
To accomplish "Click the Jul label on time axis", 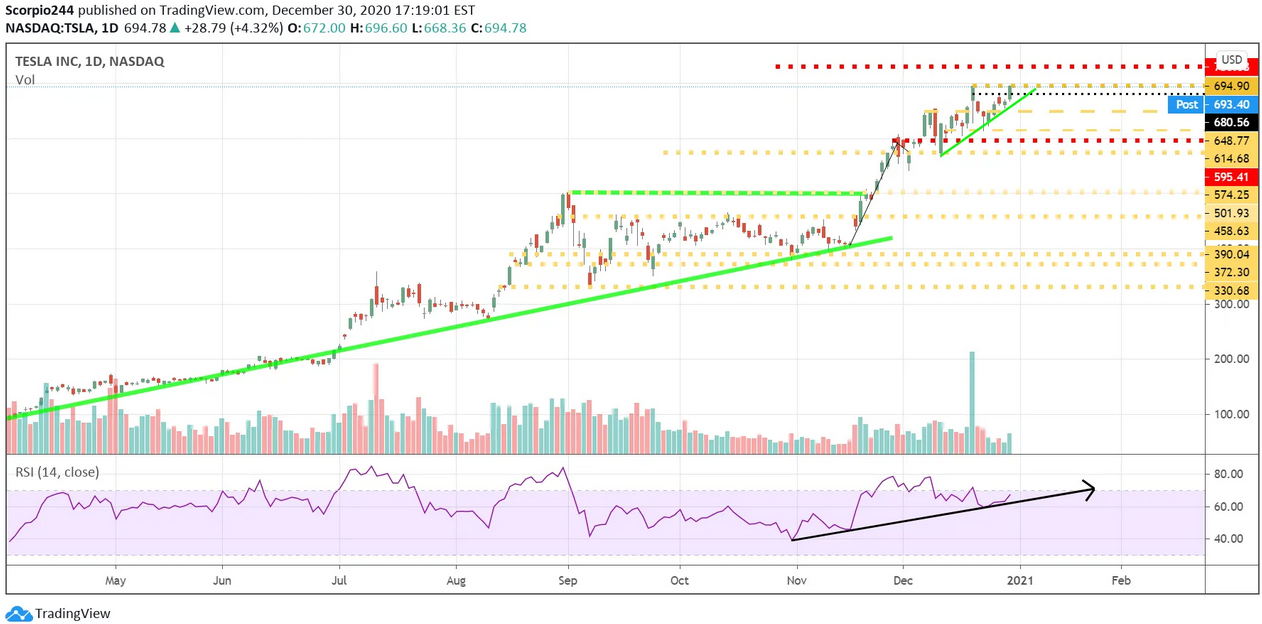I will (x=340, y=579).
